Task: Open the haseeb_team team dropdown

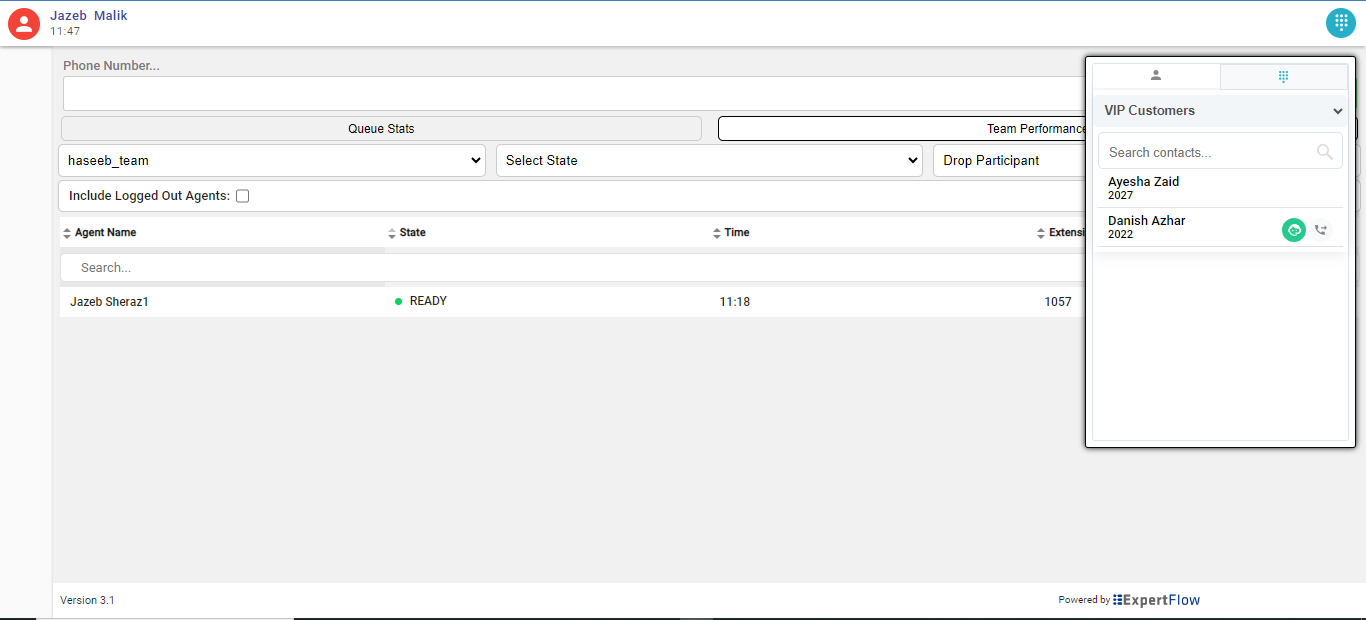Action: (272, 160)
